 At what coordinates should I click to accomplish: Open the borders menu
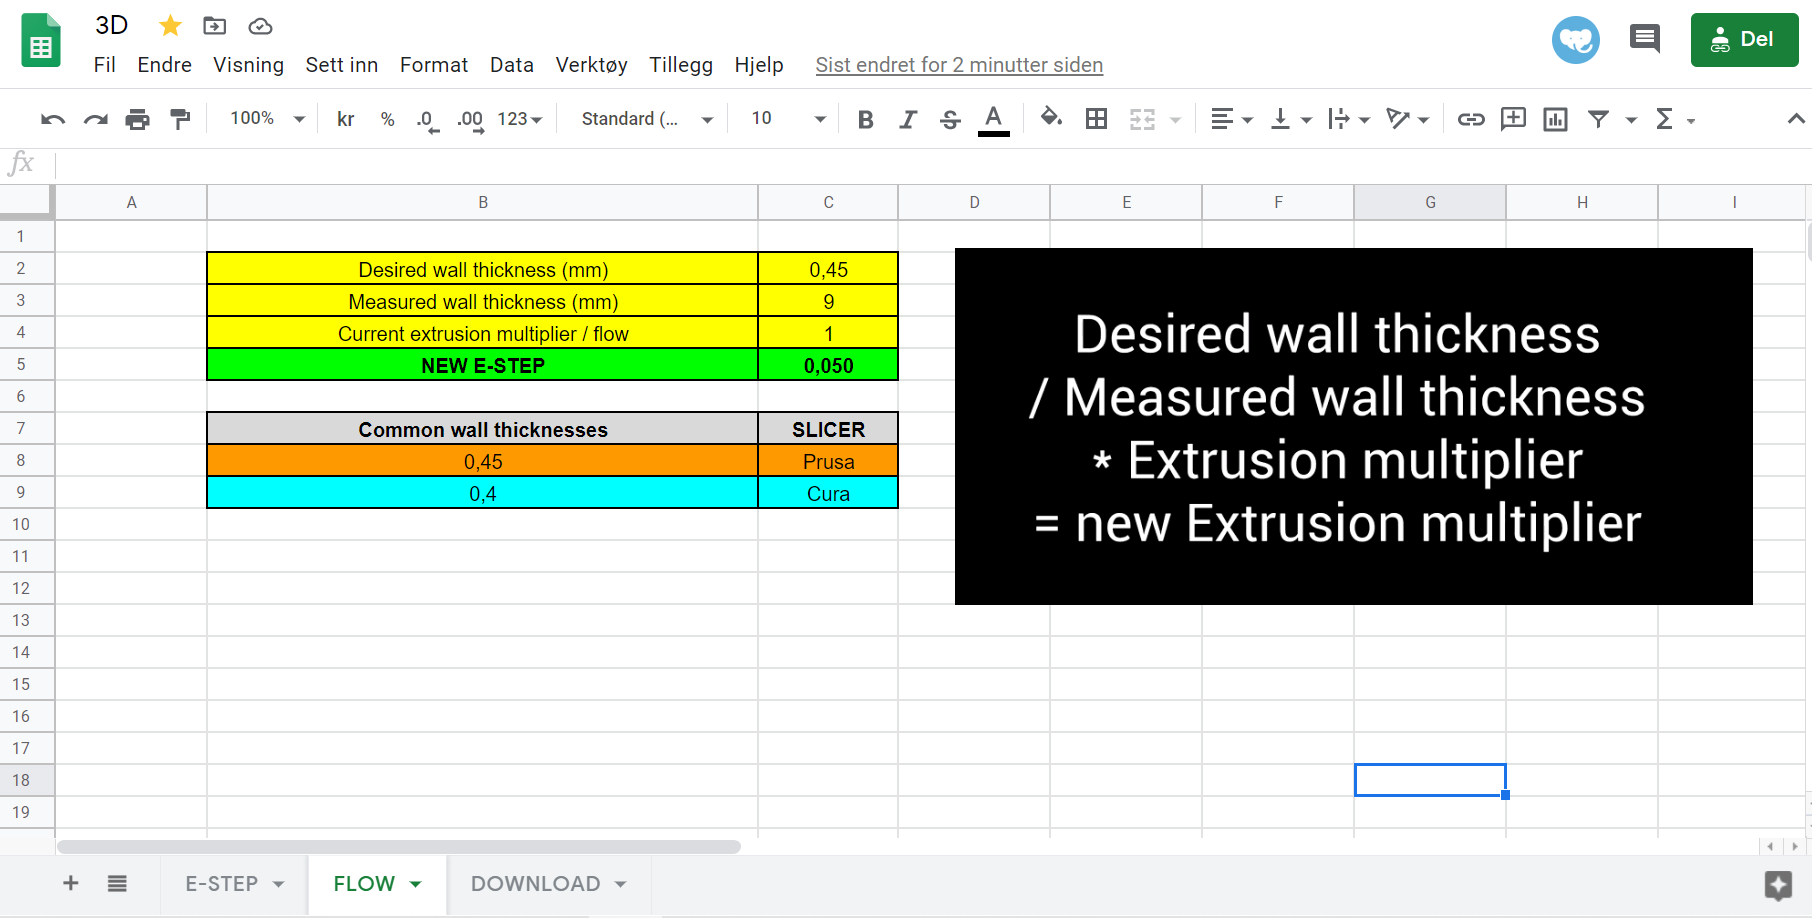pyautogui.click(x=1096, y=119)
